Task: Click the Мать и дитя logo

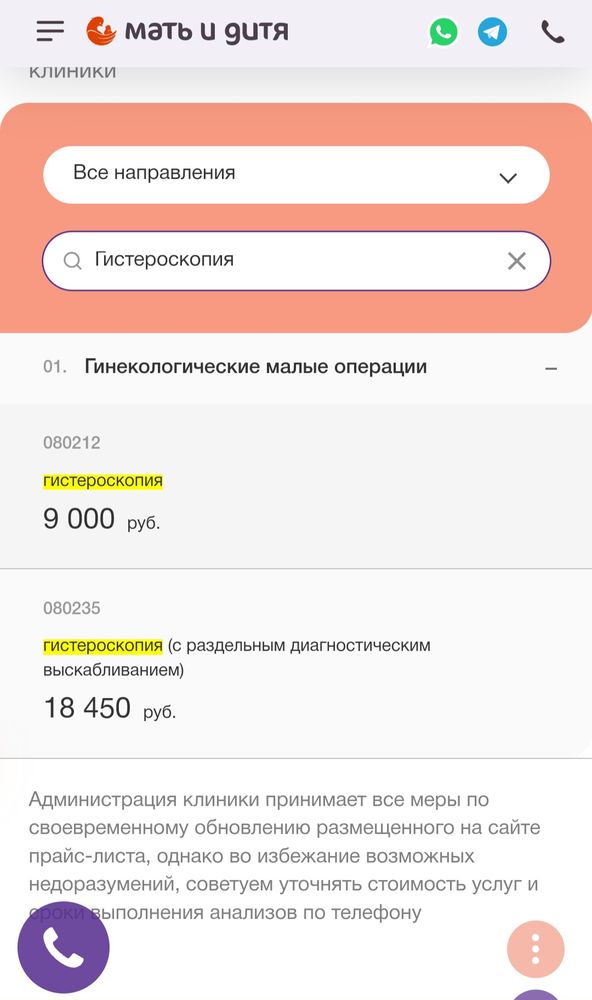Action: pos(187,31)
